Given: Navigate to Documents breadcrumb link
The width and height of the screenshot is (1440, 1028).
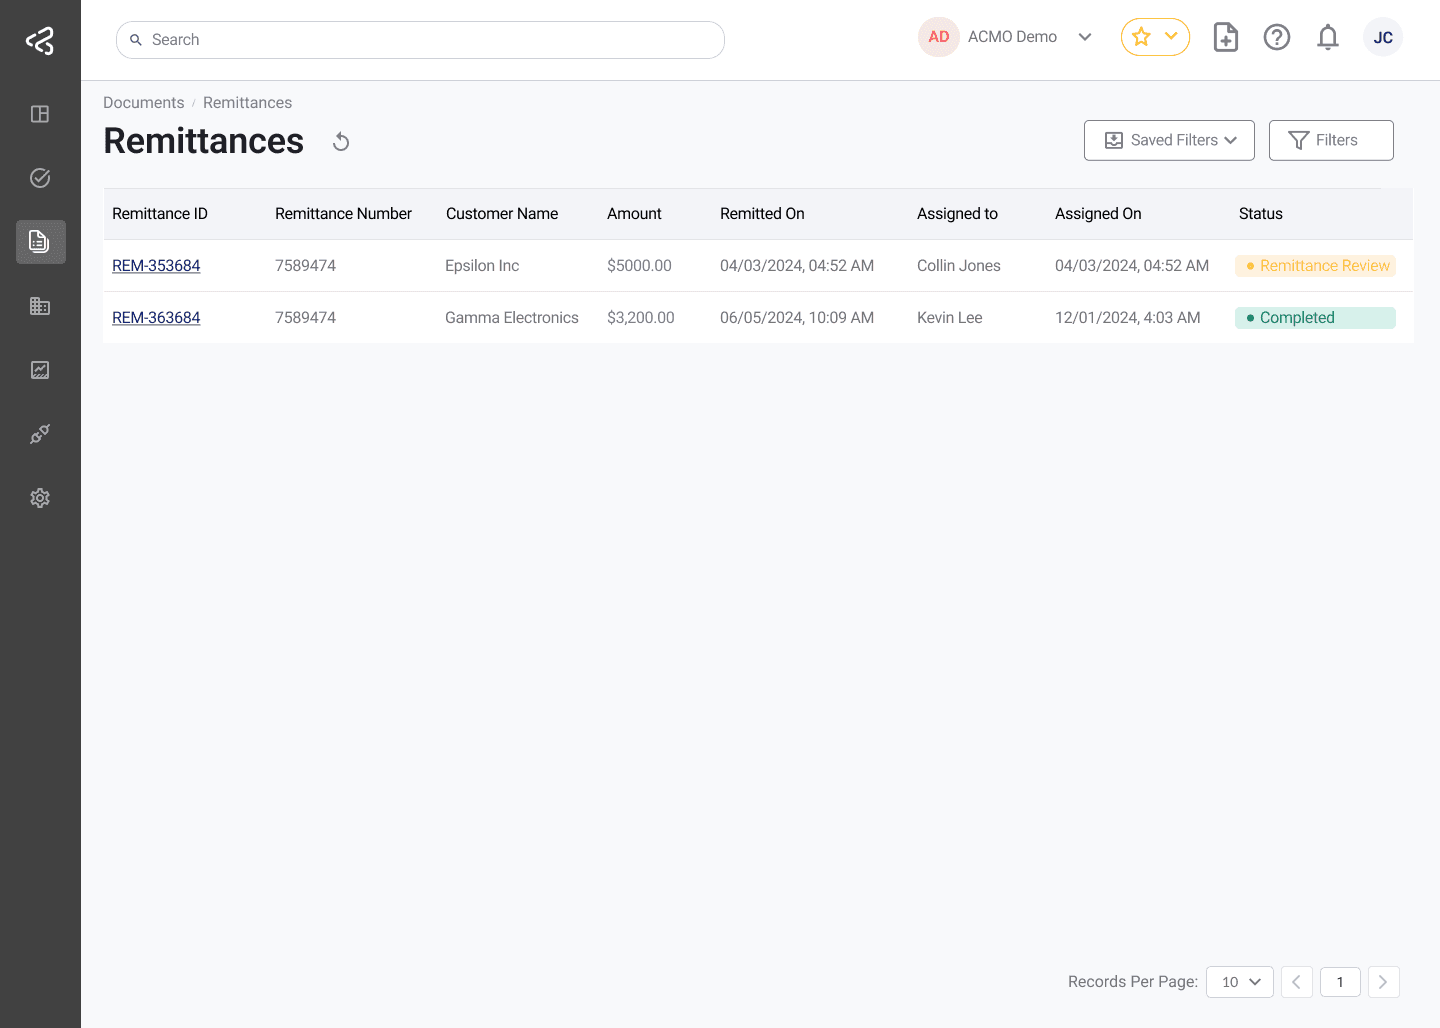Looking at the screenshot, I should (143, 102).
